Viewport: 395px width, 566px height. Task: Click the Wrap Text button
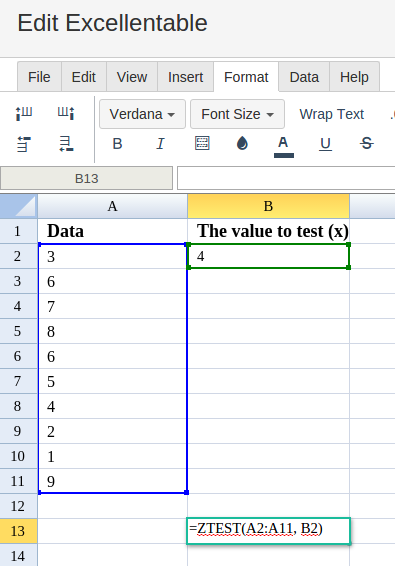[331, 114]
